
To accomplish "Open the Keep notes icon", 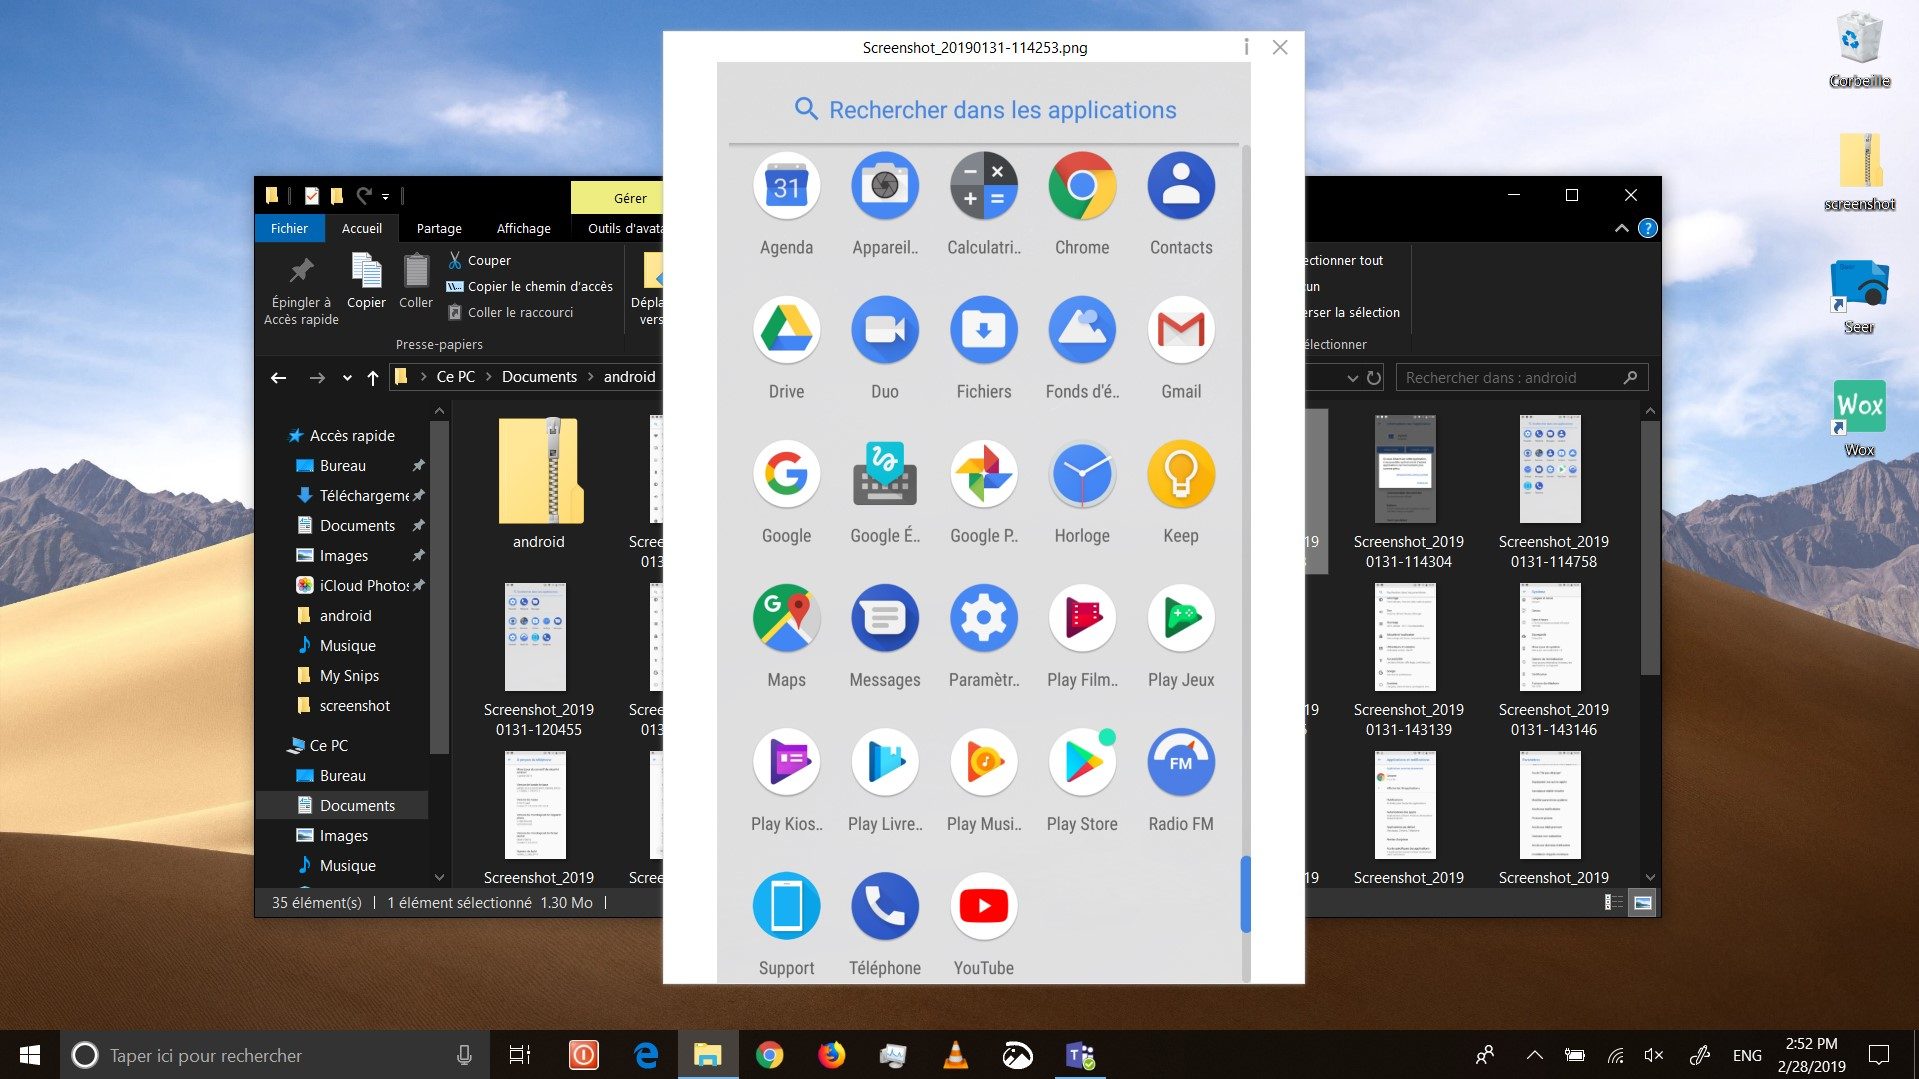I will 1181,474.
